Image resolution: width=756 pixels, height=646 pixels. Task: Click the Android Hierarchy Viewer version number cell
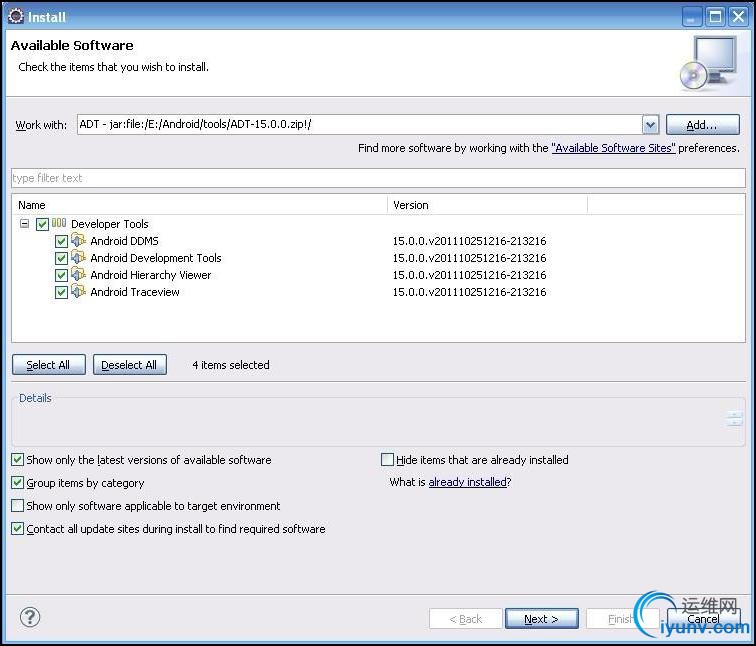[469, 275]
